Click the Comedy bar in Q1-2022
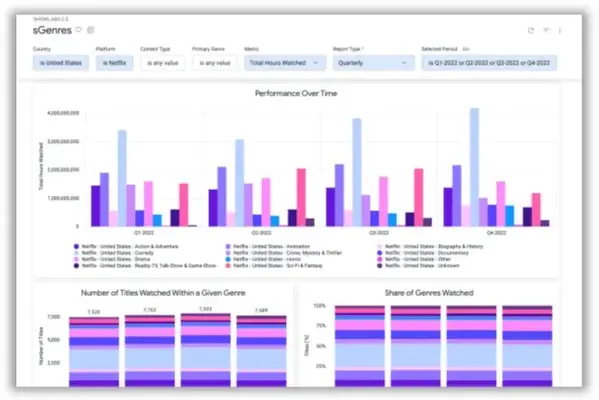The image size is (599, 400). 122,178
